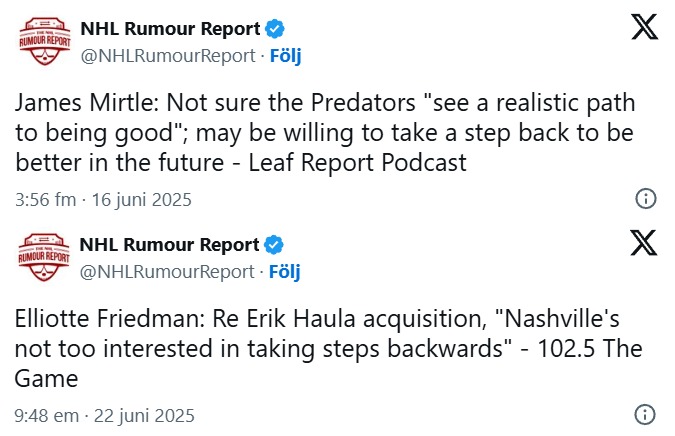
Task: Follow via Följ in the first tweet
Action: coord(285,56)
